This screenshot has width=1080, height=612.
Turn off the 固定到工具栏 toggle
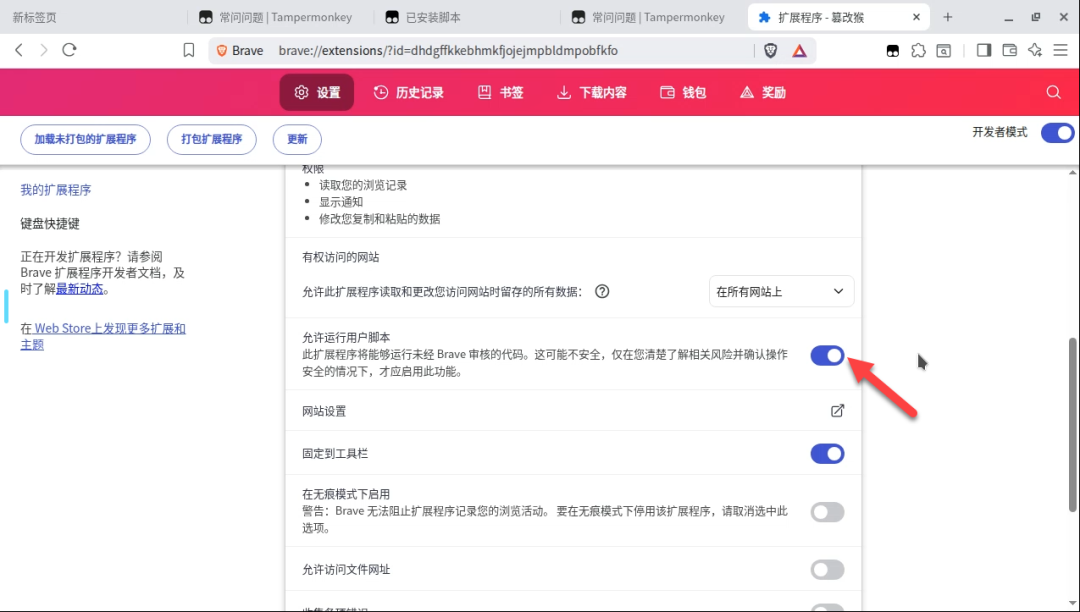(827, 454)
